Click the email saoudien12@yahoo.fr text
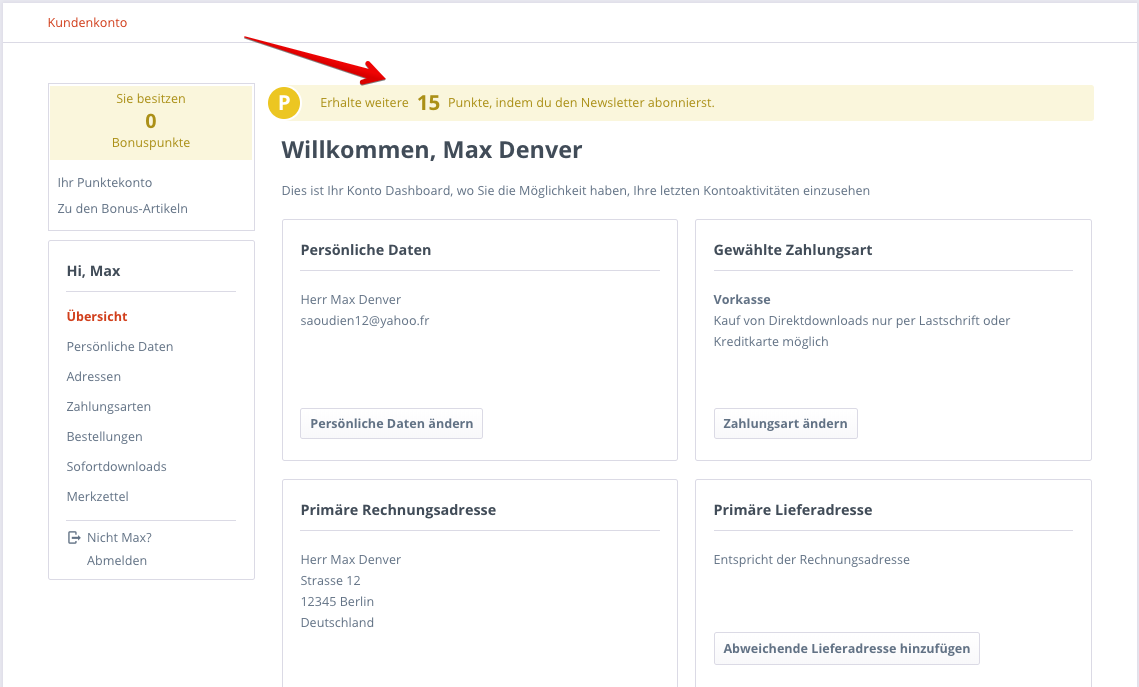The height and width of the screenshot is (687, 1139). pos(365,320)
